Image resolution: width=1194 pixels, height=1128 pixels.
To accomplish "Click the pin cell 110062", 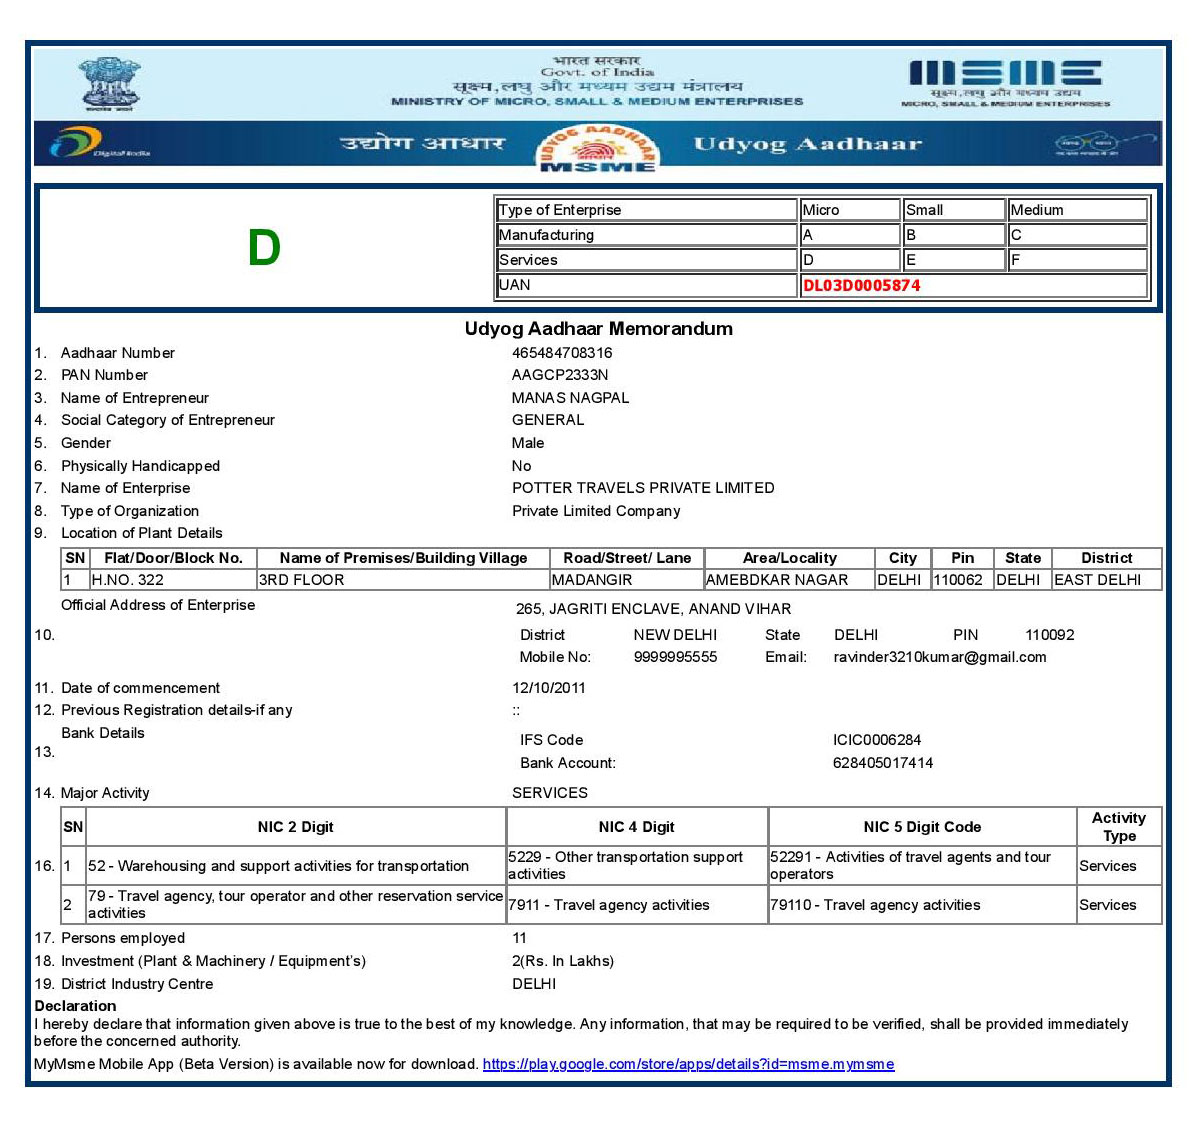I will click(x=962, y=580).
